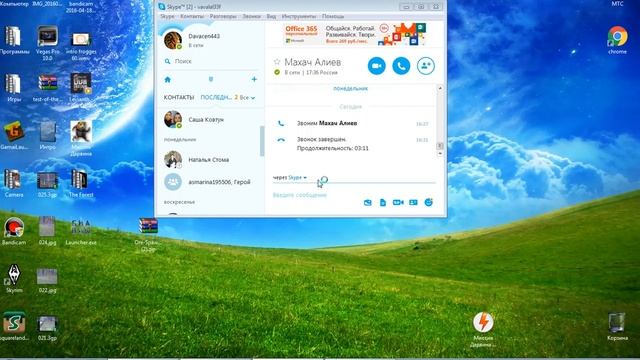Open the Звонки menu
The width and height of the screenshot is (640, 360).
click(x=251, y=16)
